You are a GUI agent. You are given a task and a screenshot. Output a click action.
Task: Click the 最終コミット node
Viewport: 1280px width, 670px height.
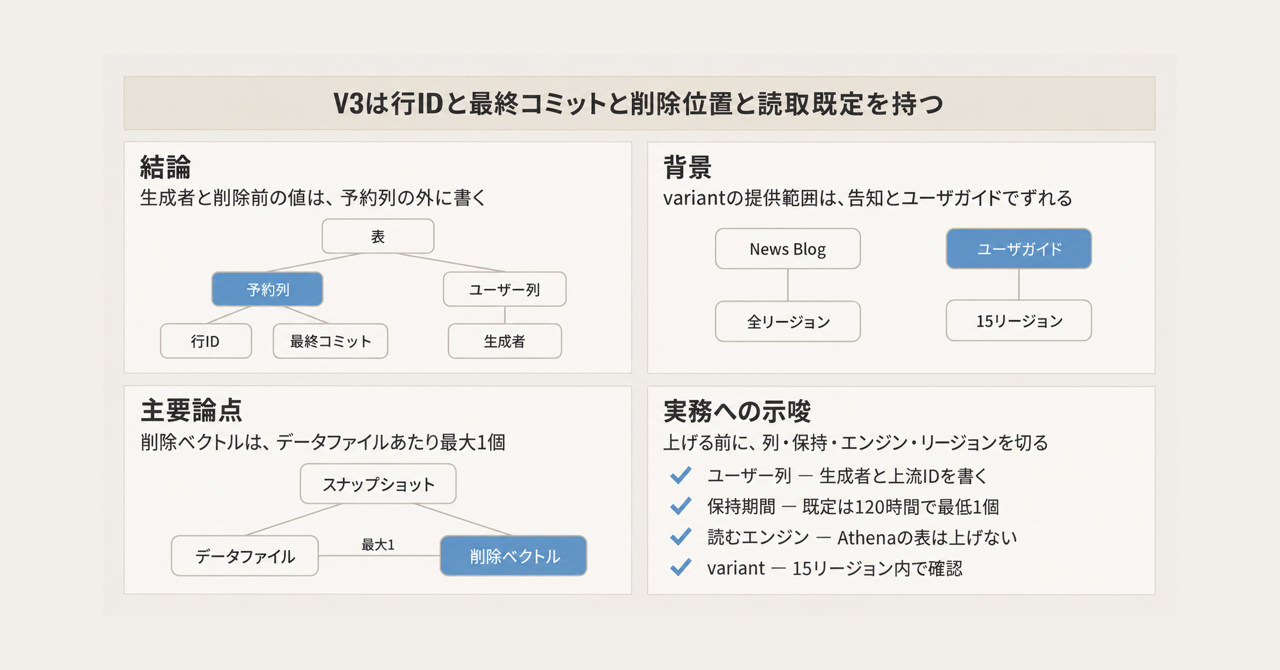[331, 341]
